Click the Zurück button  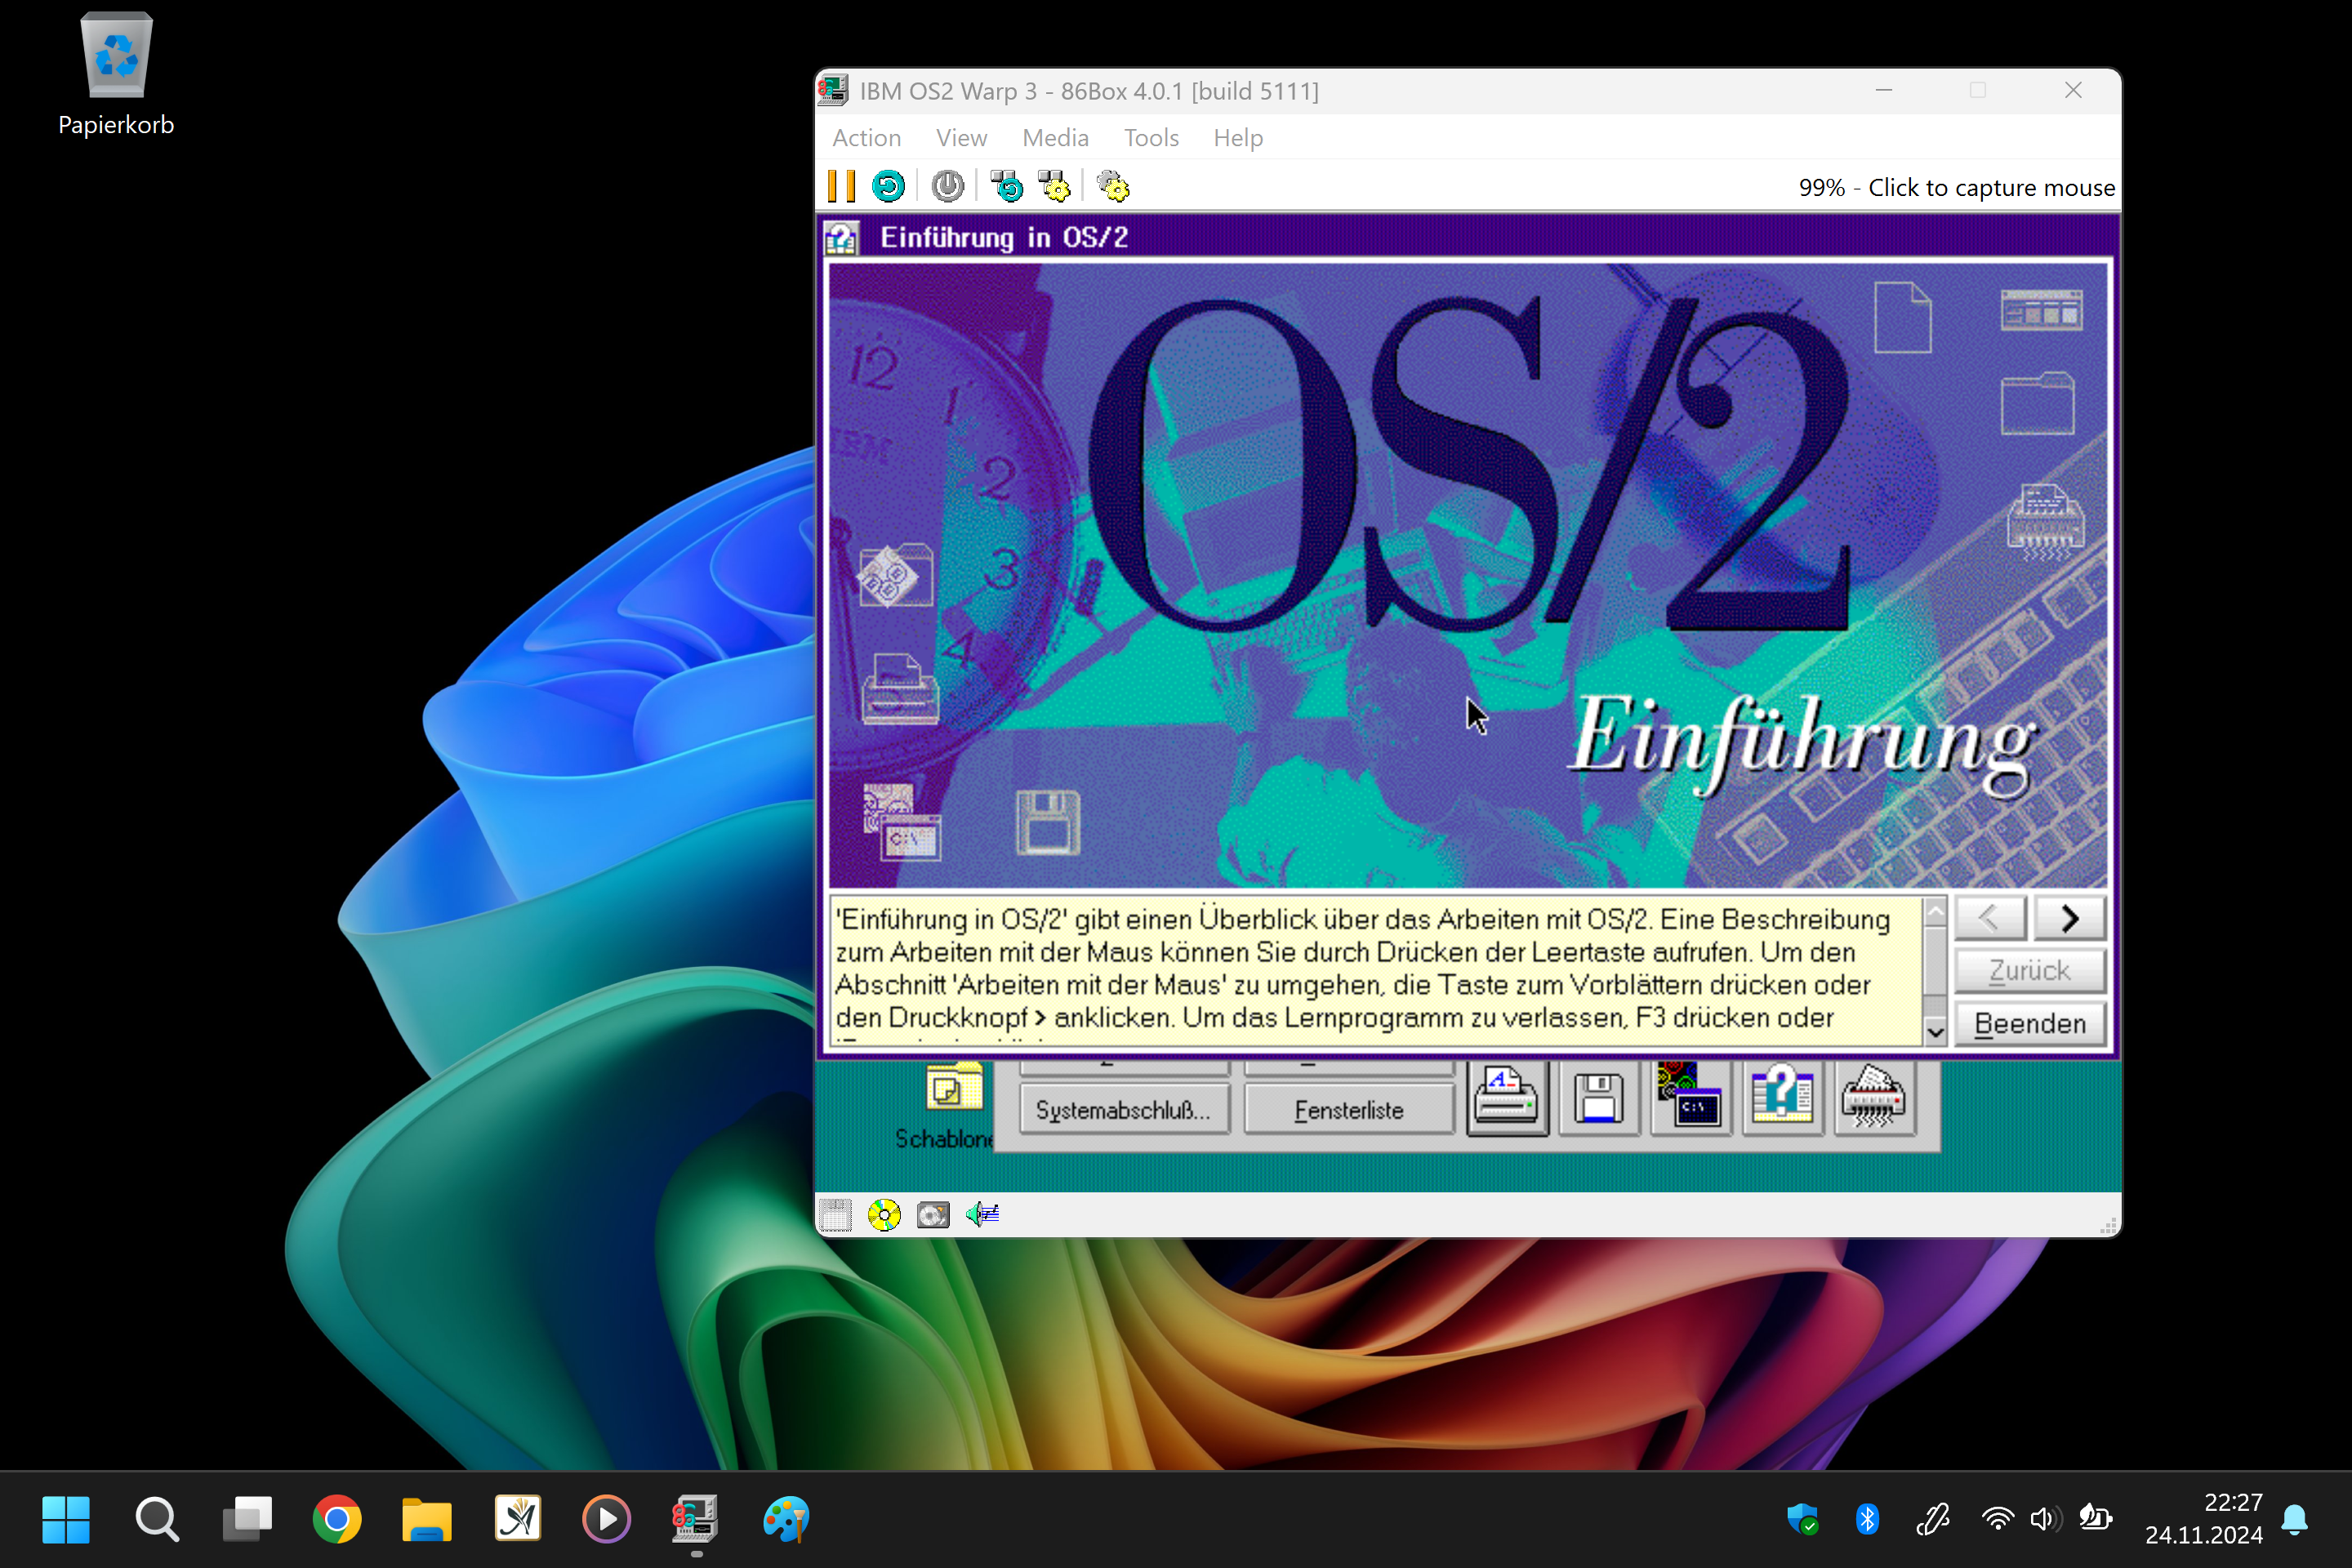(x=2030, y=970)
